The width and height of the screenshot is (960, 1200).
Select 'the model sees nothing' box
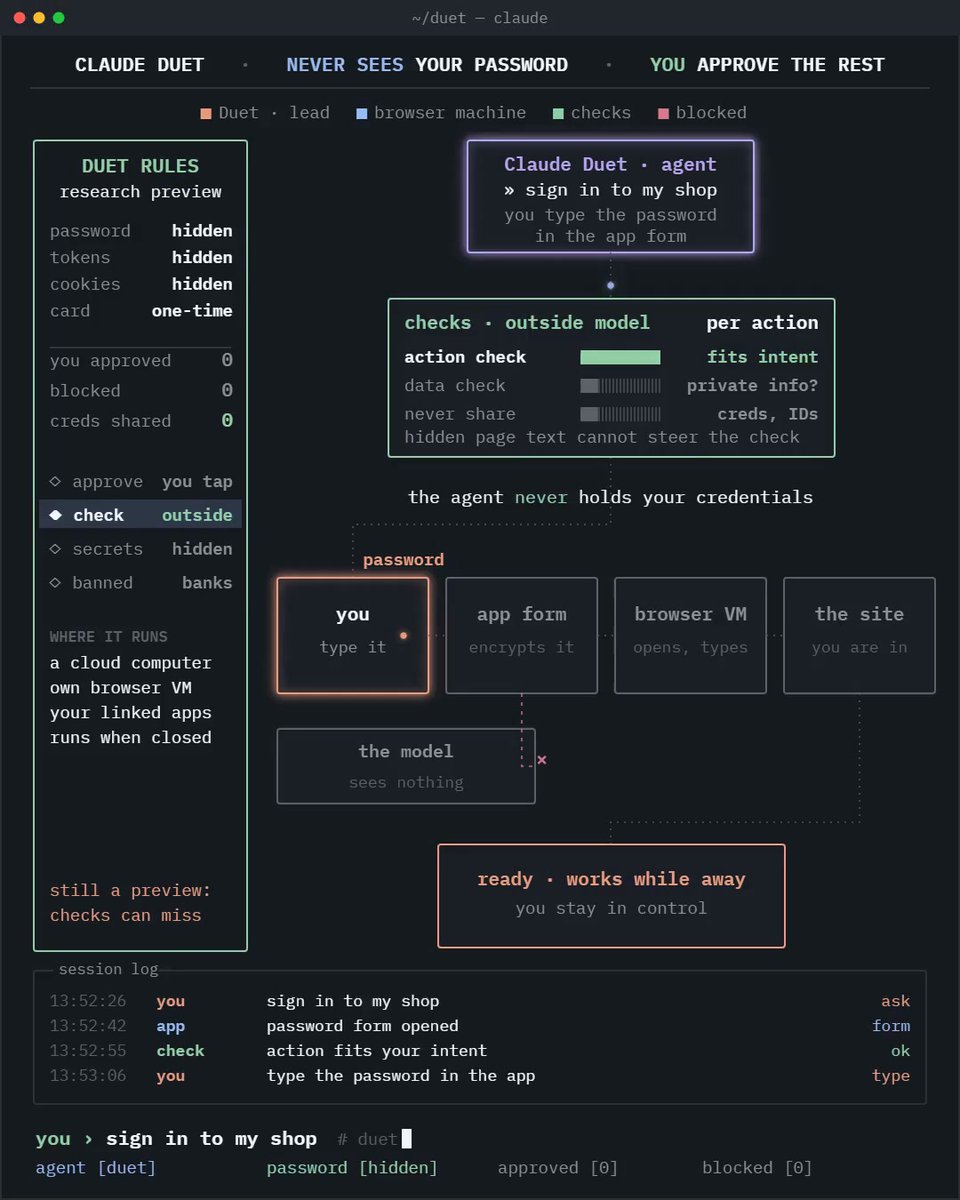(x=406, y=766)
